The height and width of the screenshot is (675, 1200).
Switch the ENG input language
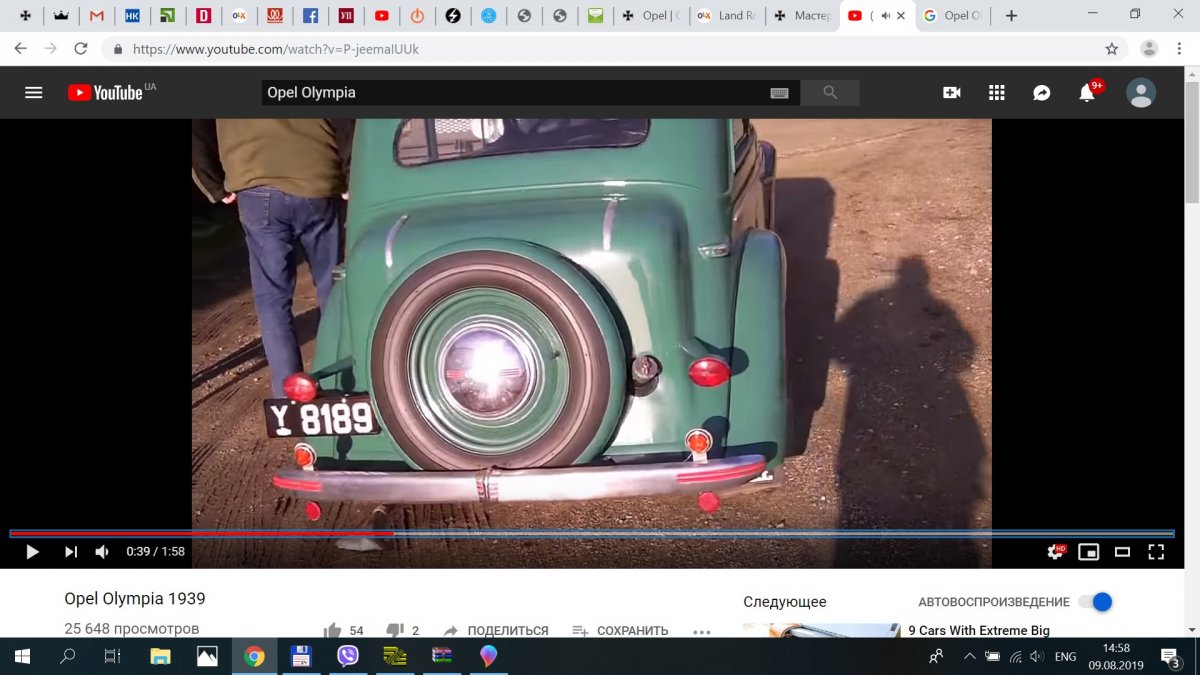point(1066,656)
